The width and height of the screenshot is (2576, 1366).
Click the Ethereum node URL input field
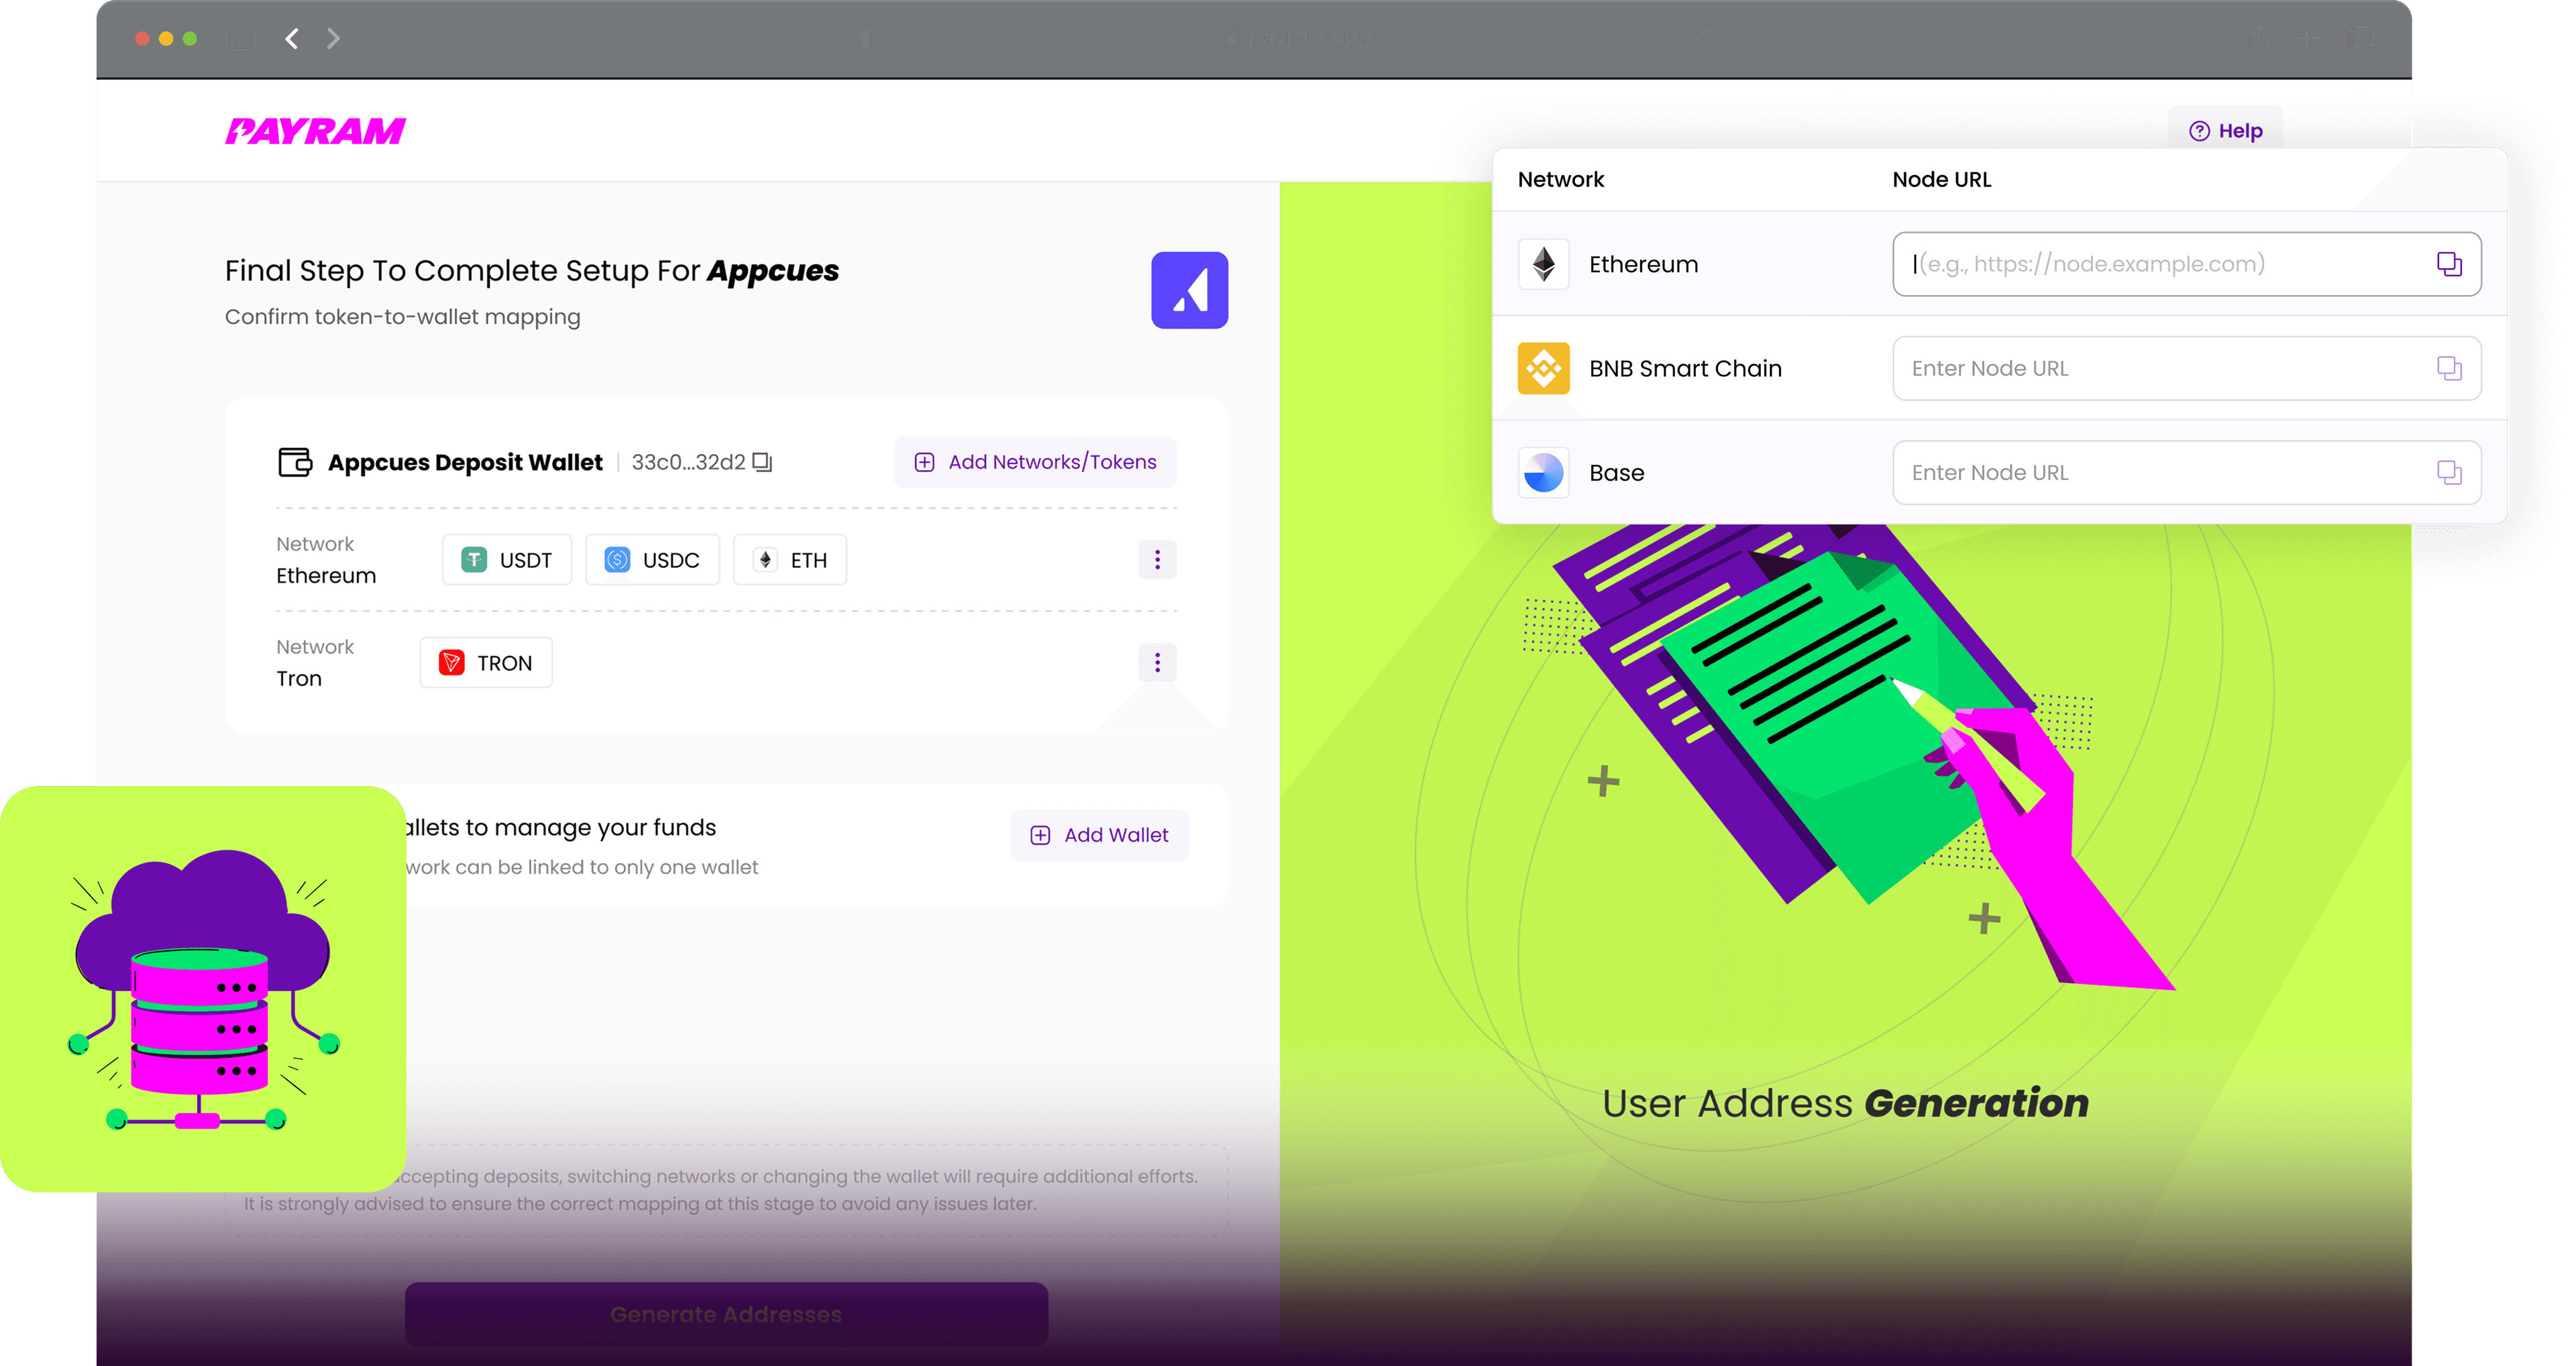point(2150,264)
